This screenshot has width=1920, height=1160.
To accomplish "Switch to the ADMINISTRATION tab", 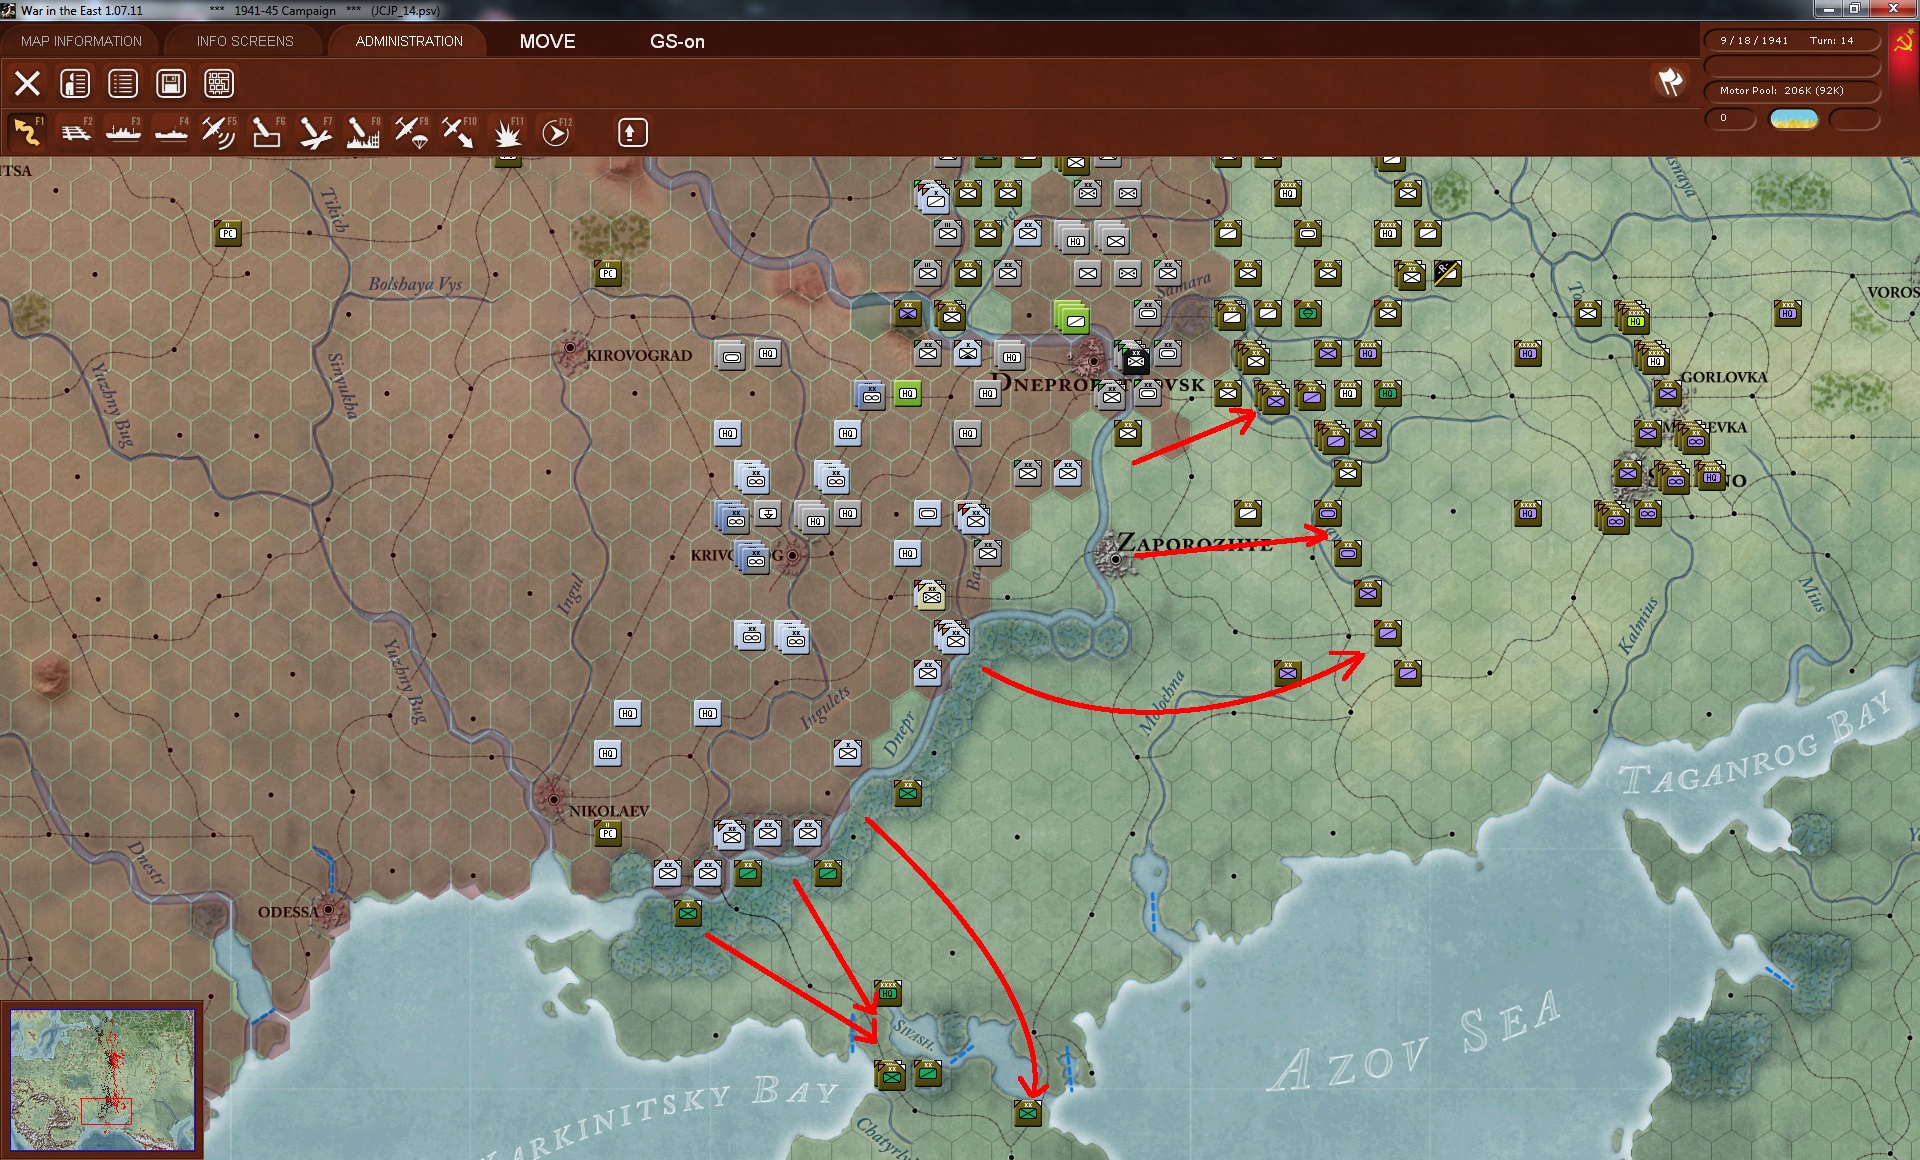I will coord(409,41).
